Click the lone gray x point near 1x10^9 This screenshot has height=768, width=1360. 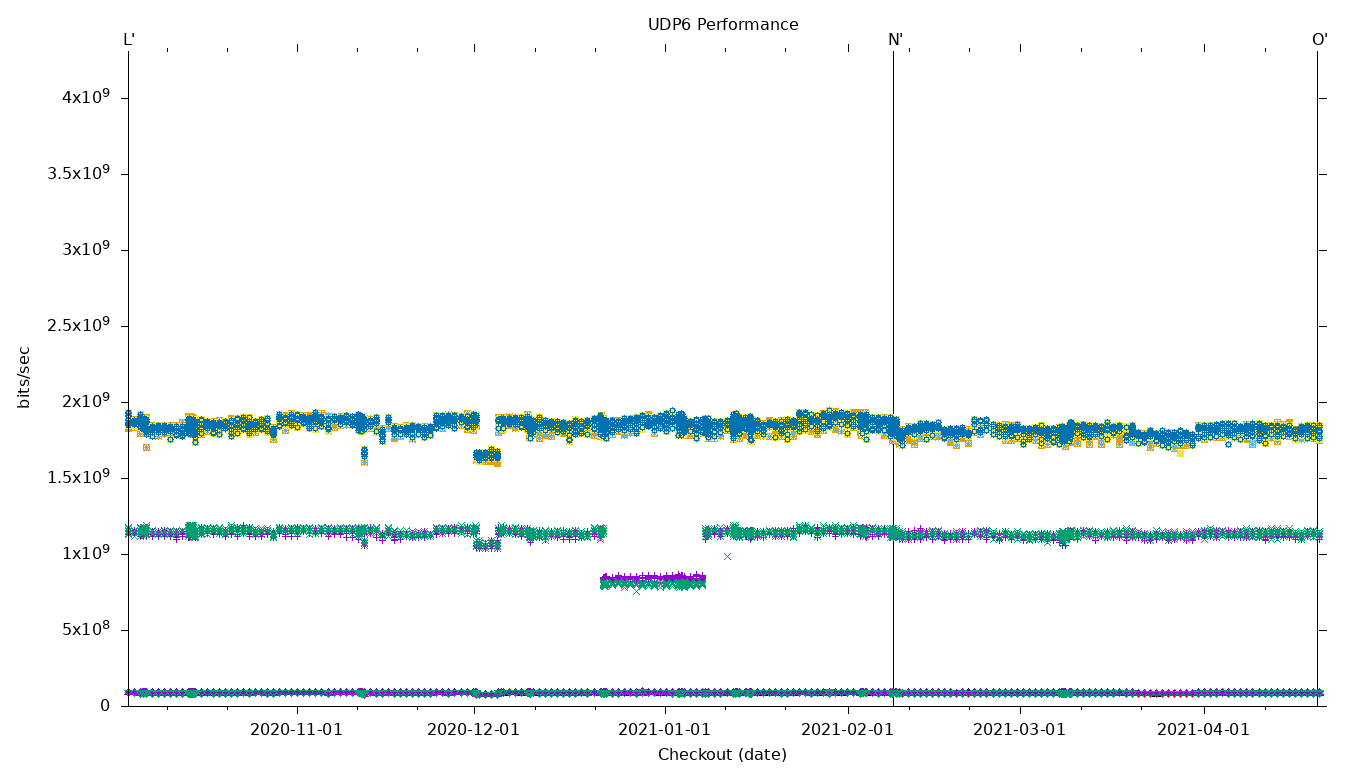point(727,556)
